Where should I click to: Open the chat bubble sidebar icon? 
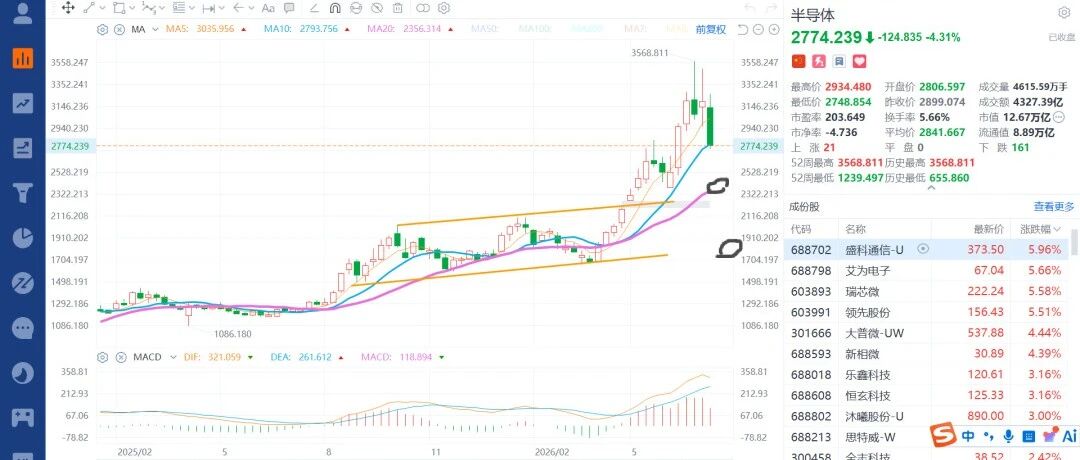pos(23,328)
